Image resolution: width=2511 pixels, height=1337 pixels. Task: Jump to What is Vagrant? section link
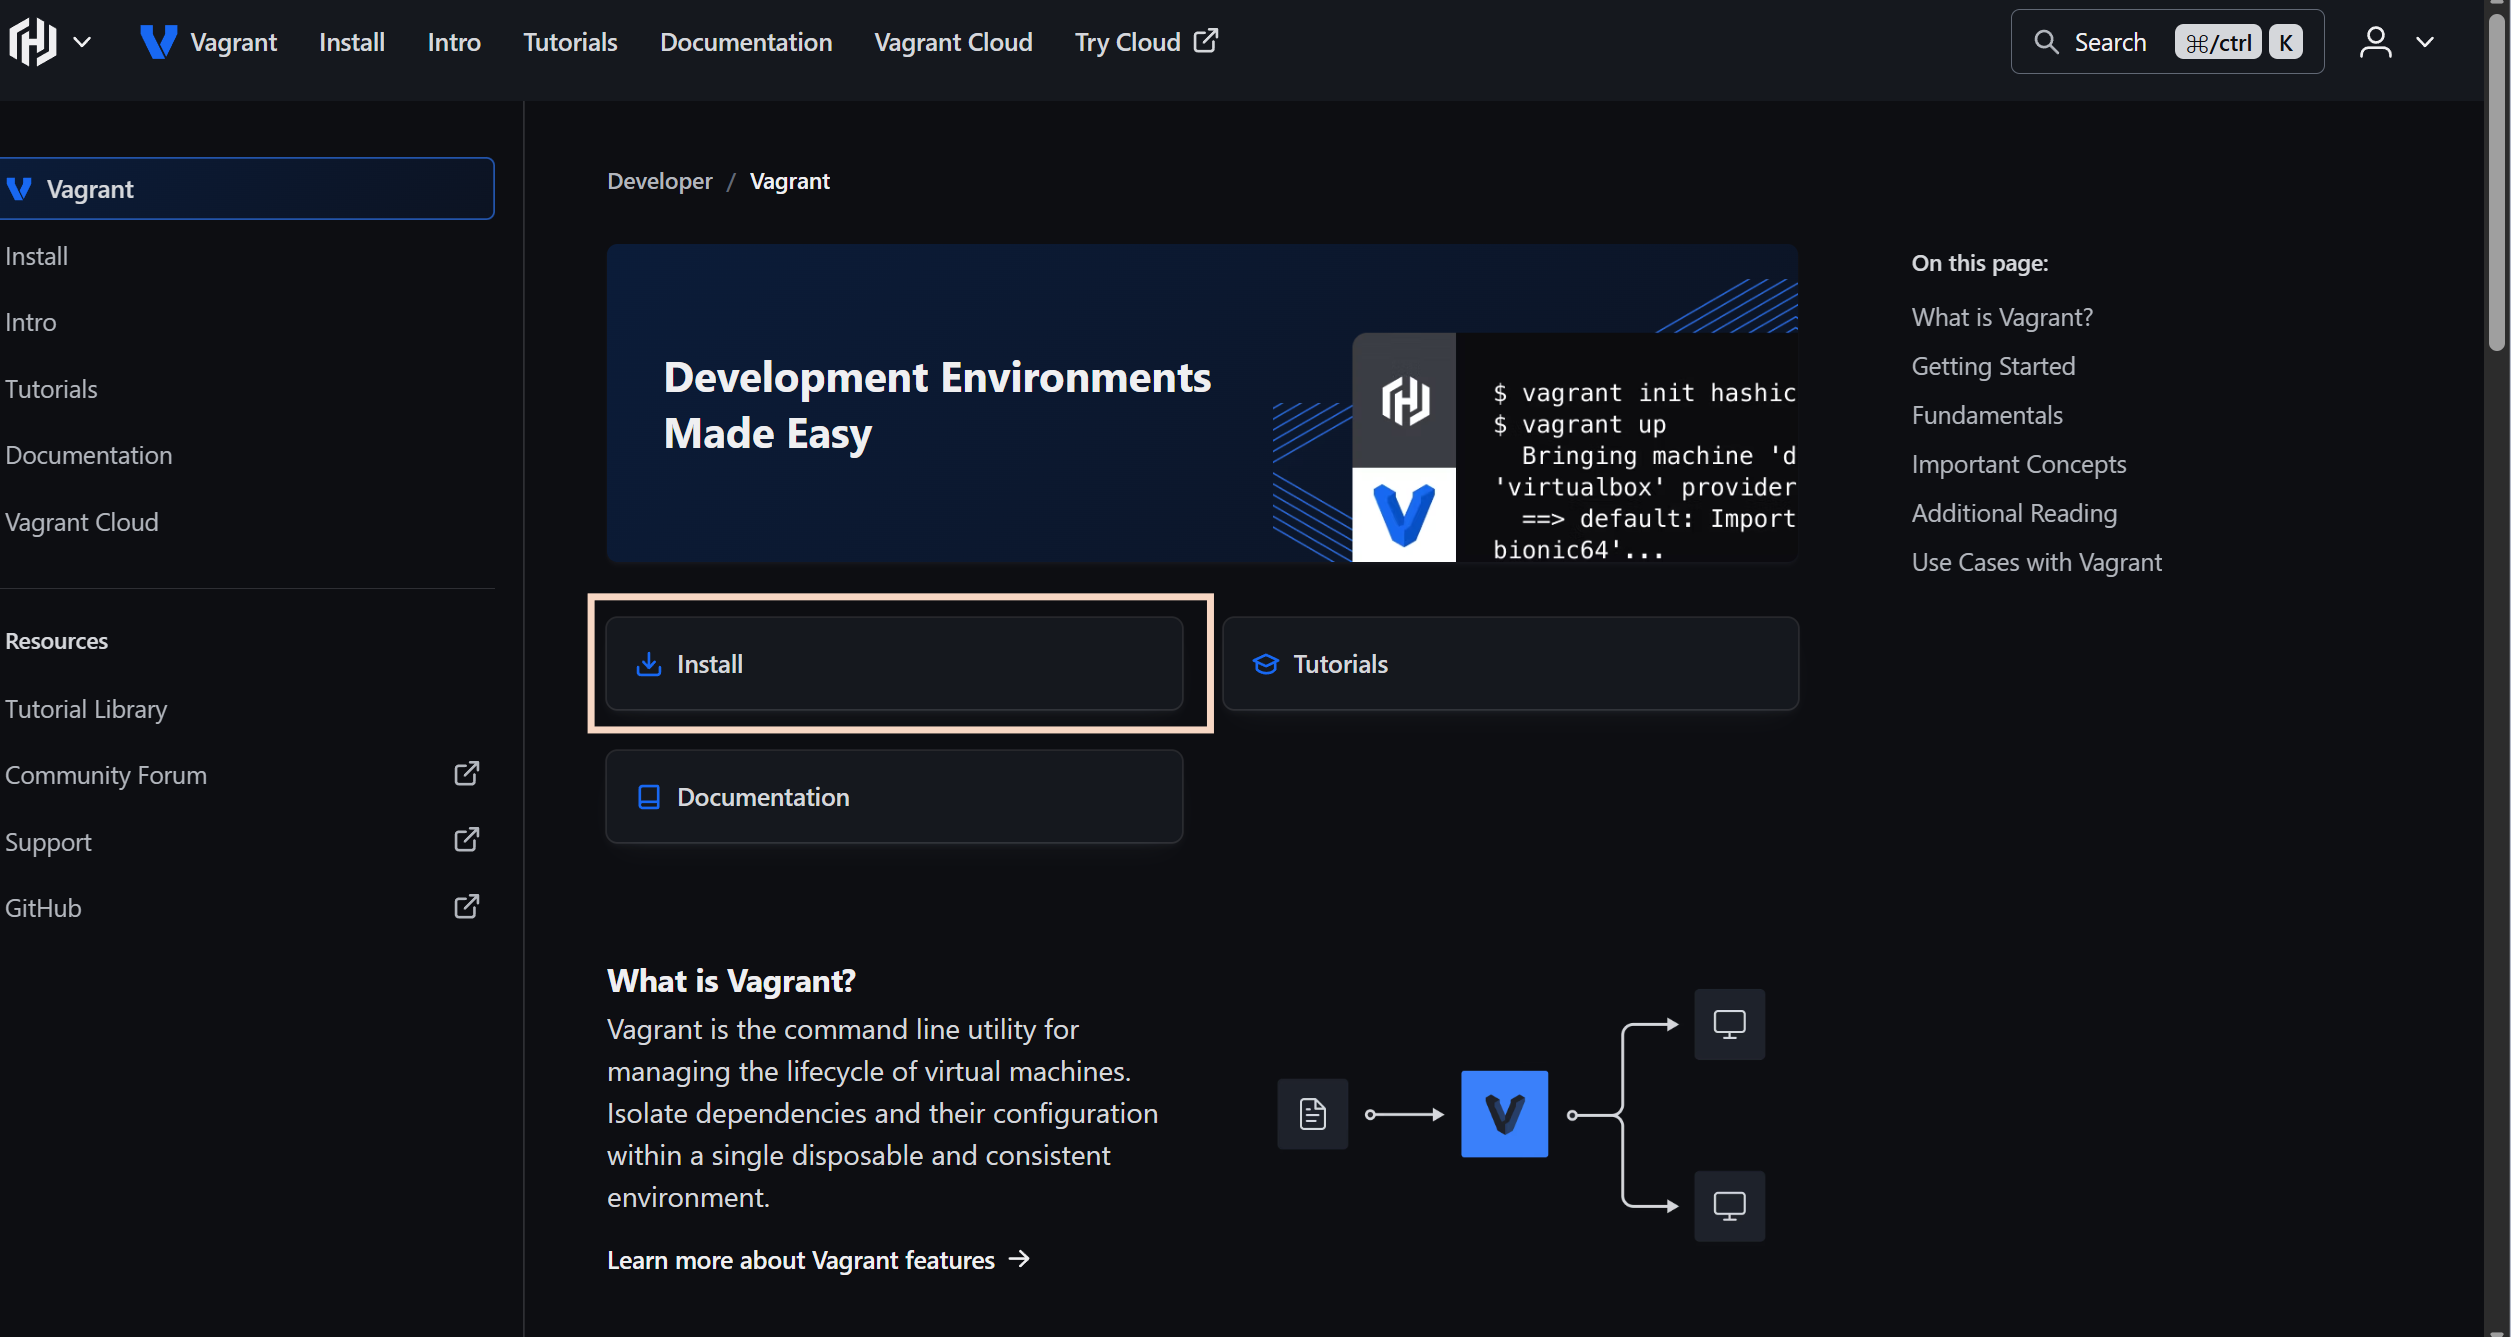coord(2002,317)
